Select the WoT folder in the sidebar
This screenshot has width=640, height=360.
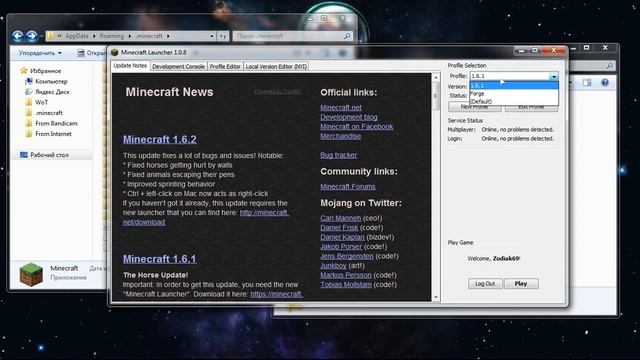tap(36, 102)
